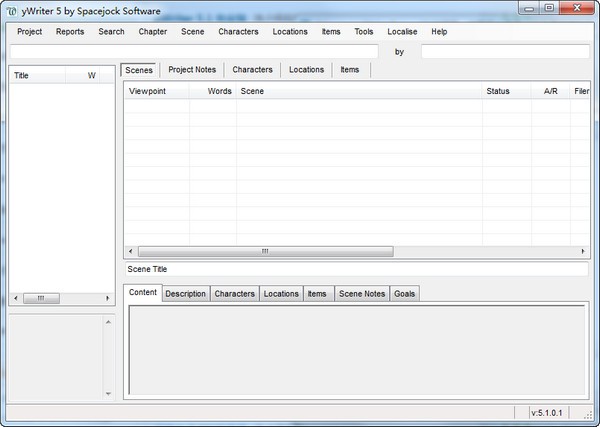Click the window resize grip in status bar
600x427 pixels.
(588, 415)
